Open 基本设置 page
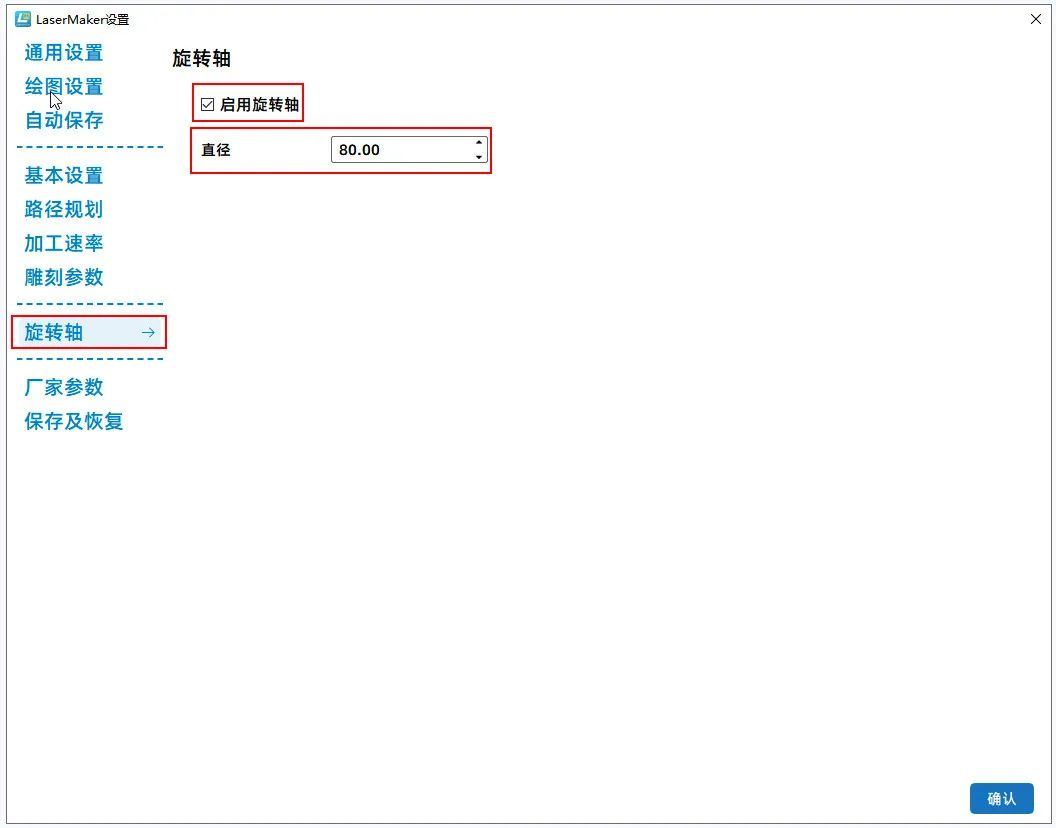This screenshot has width=1056, height=828. tap(64, 176)
